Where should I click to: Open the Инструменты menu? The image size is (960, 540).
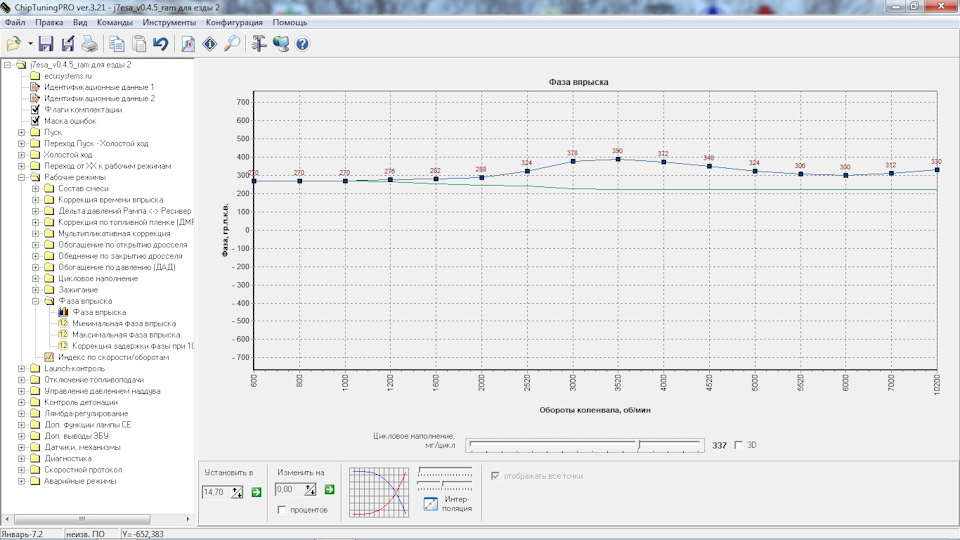point(169,22)
